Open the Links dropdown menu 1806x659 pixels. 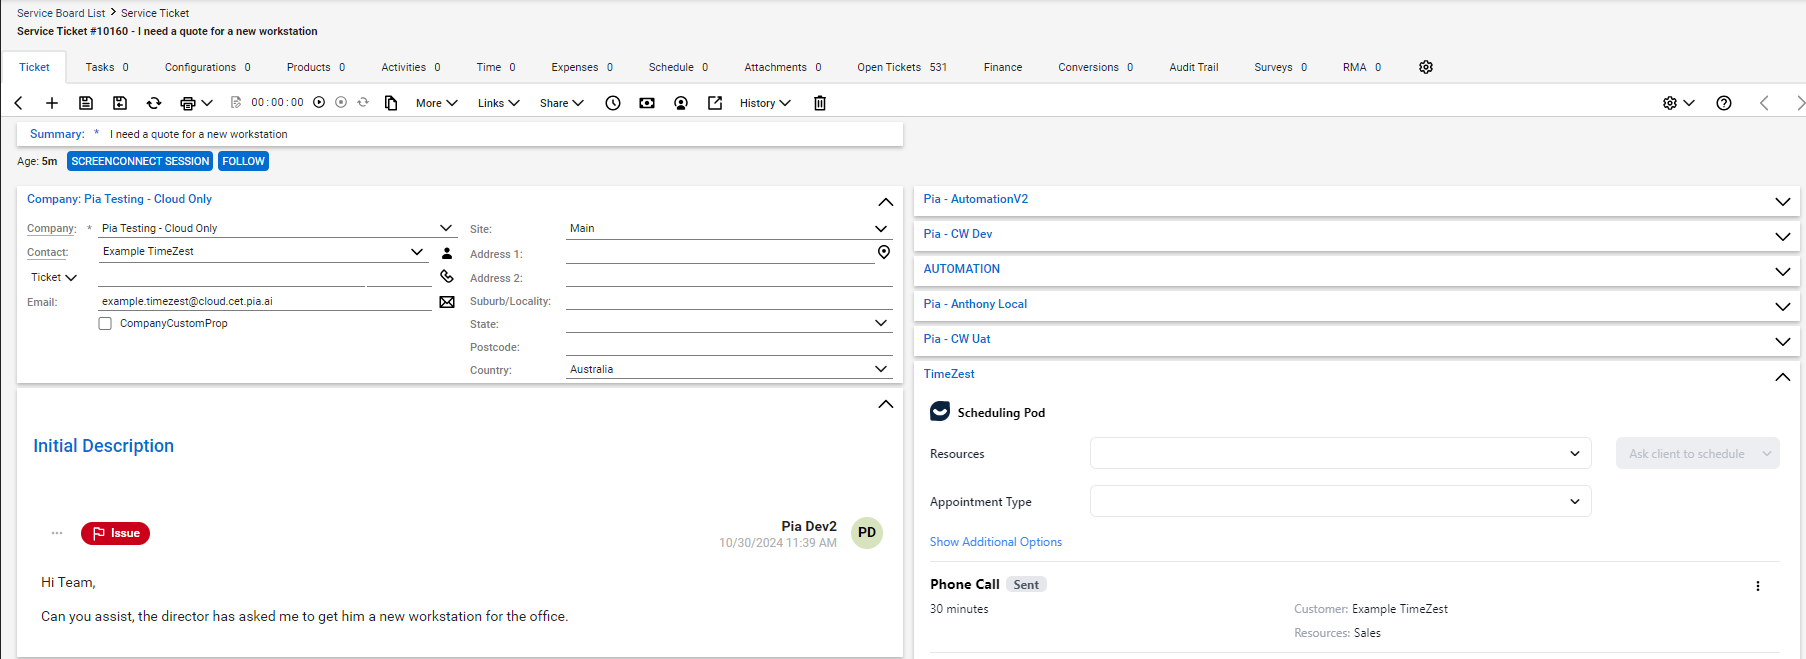[499, 103]
